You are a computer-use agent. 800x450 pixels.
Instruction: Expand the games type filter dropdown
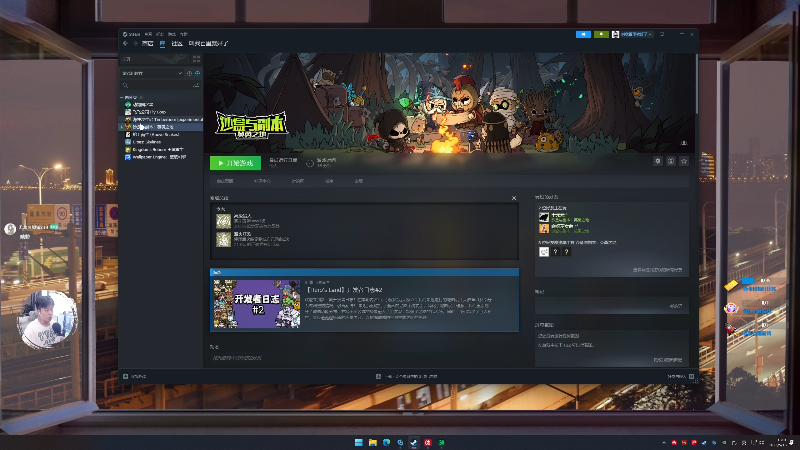tap(152, 73)
